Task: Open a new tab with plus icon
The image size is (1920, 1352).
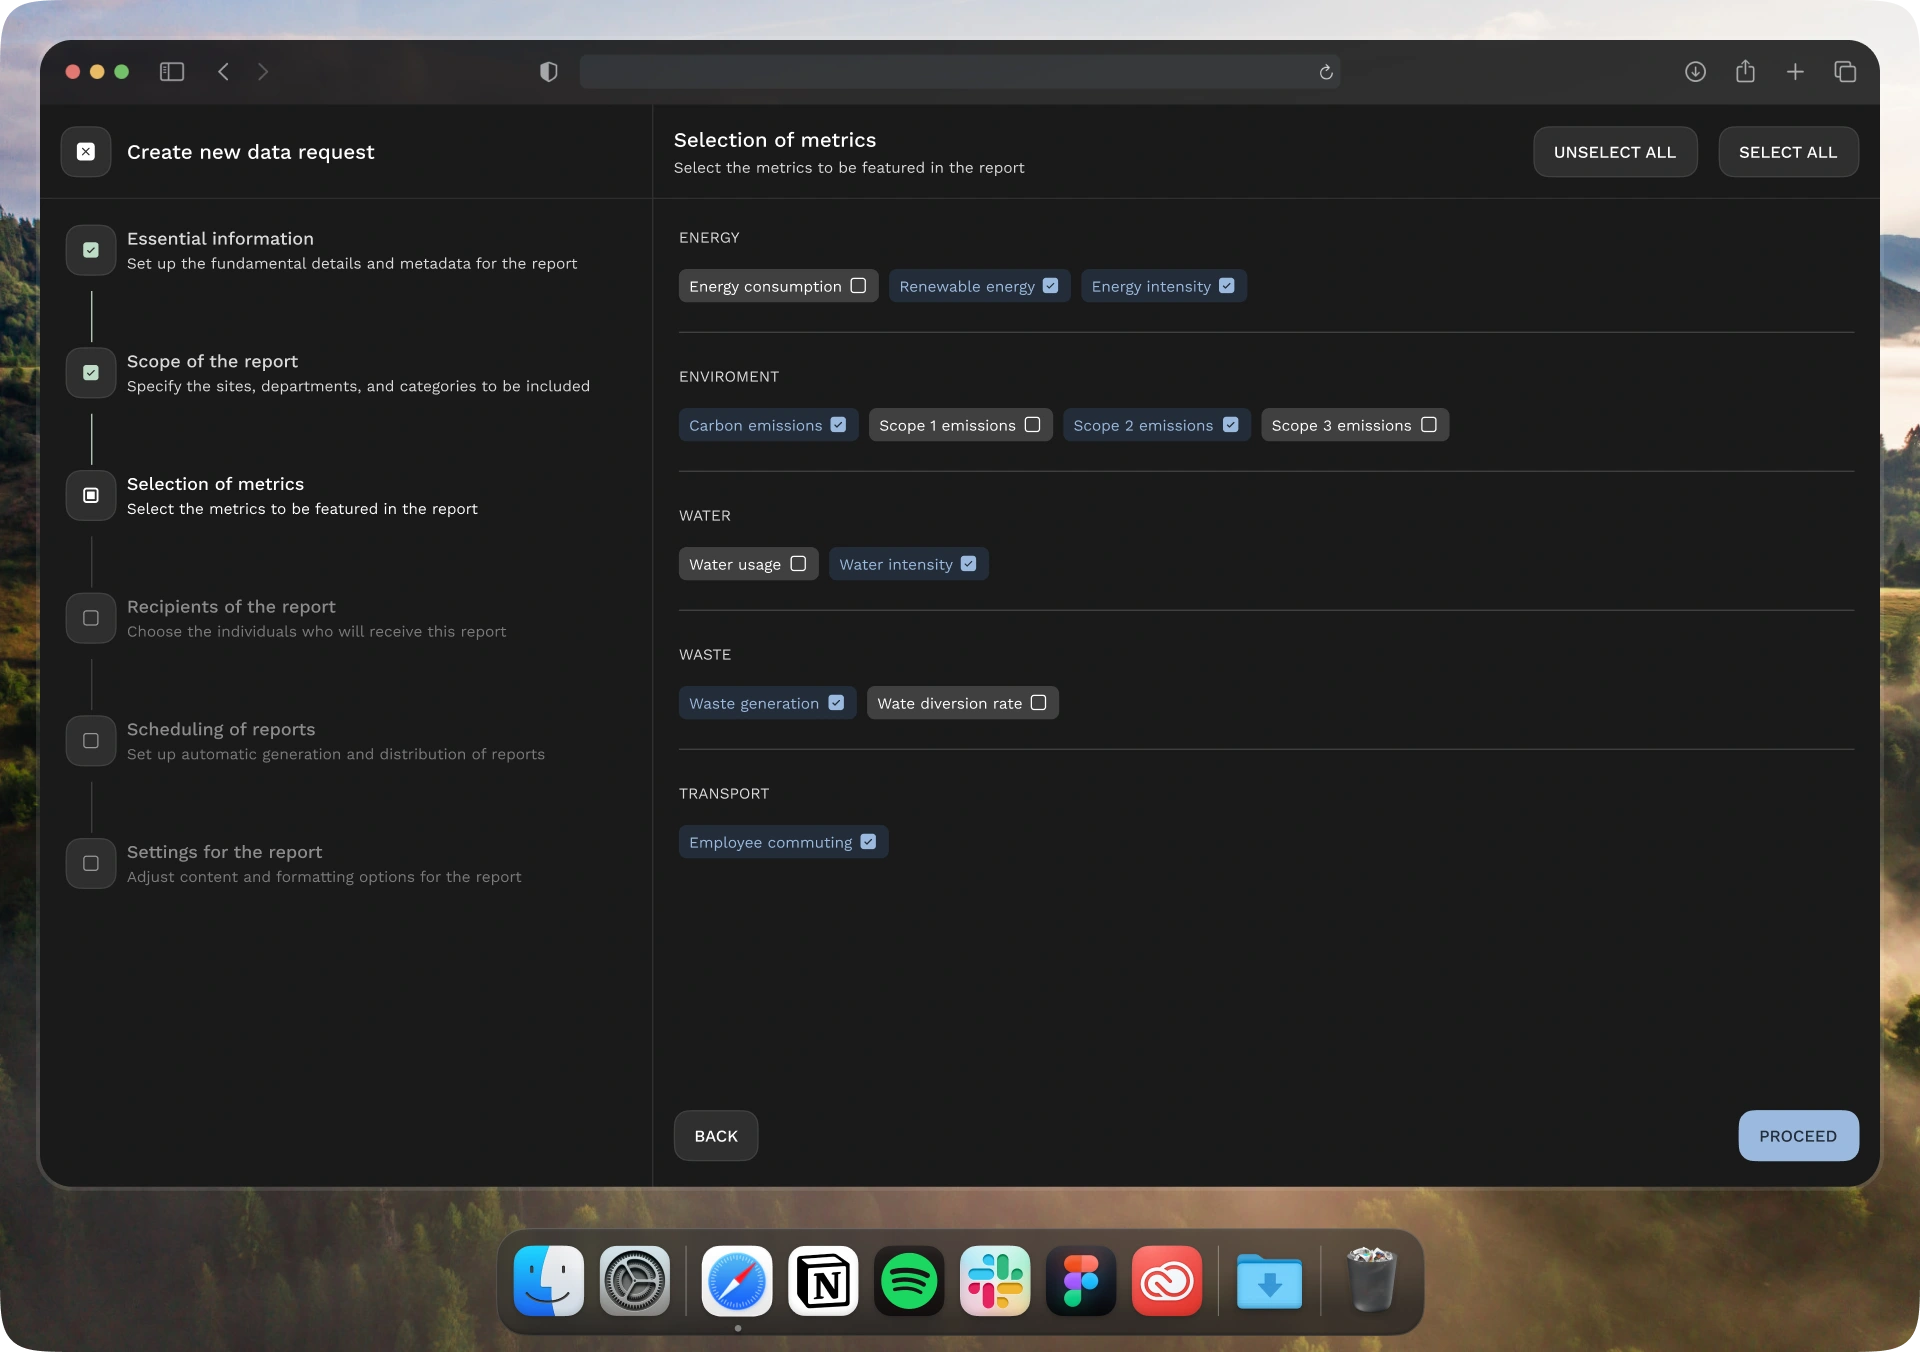Action: point(1795,72)
